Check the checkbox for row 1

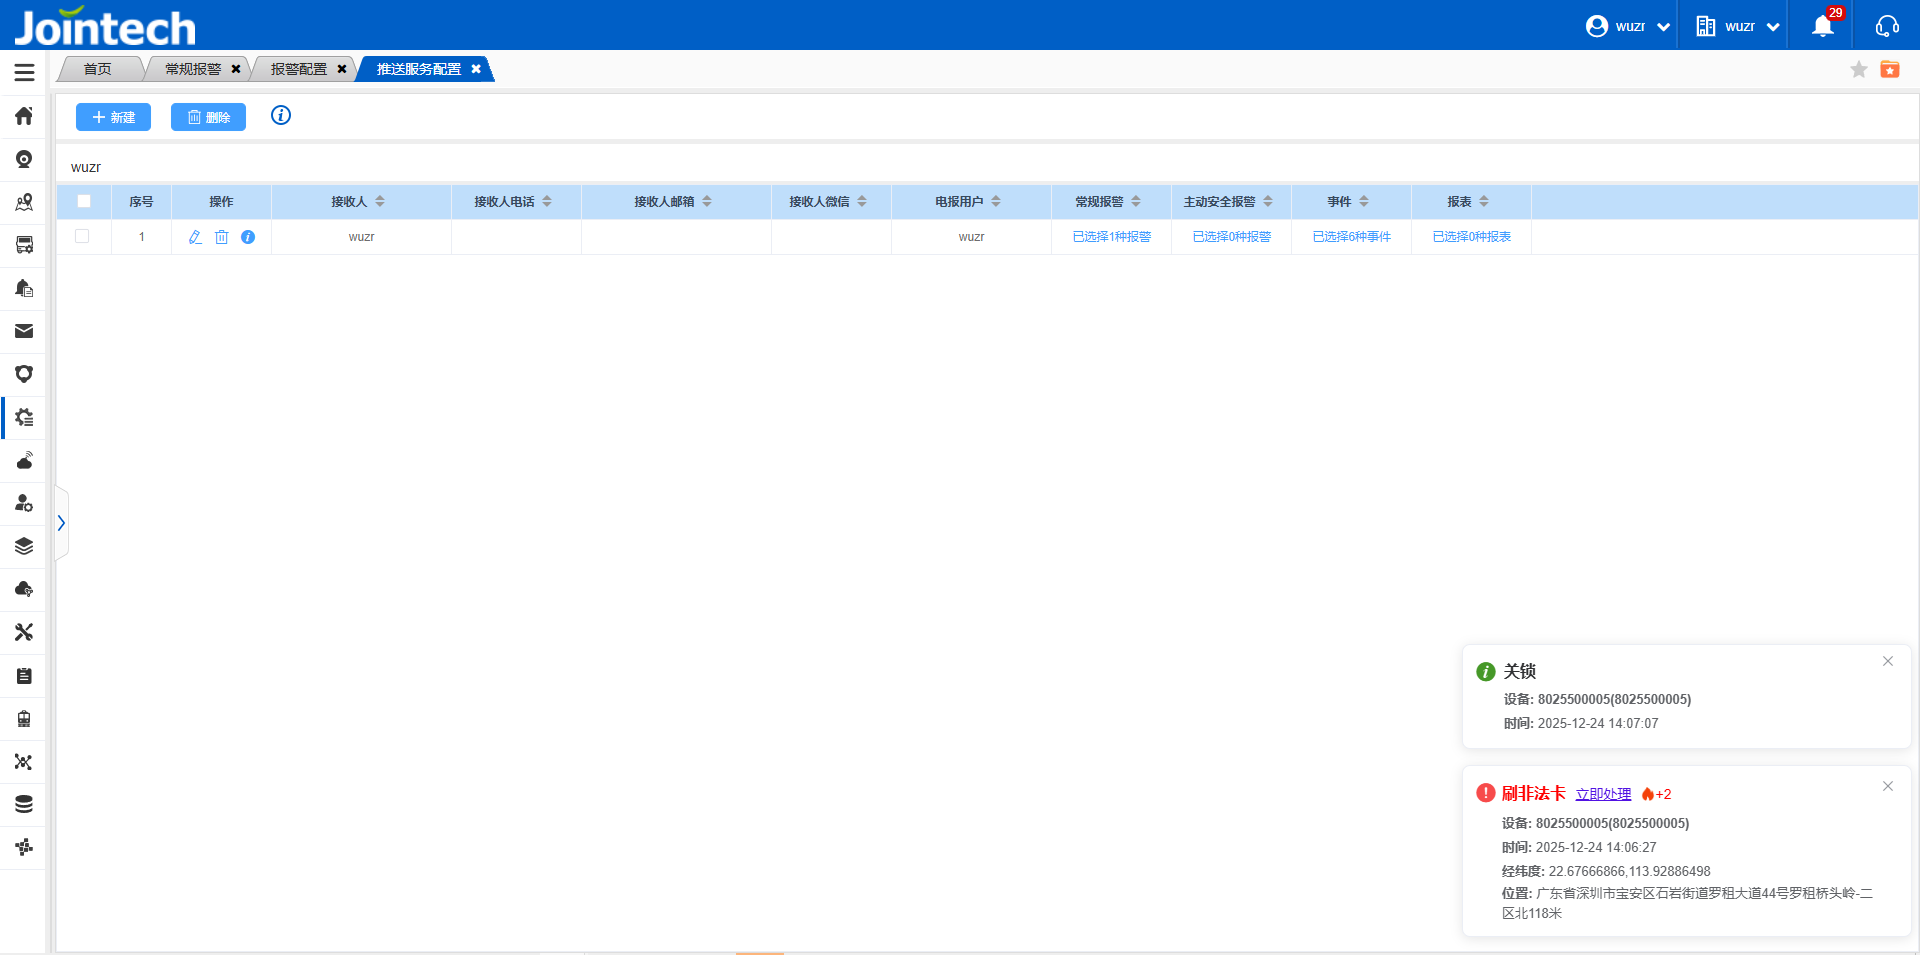[83, 236]
